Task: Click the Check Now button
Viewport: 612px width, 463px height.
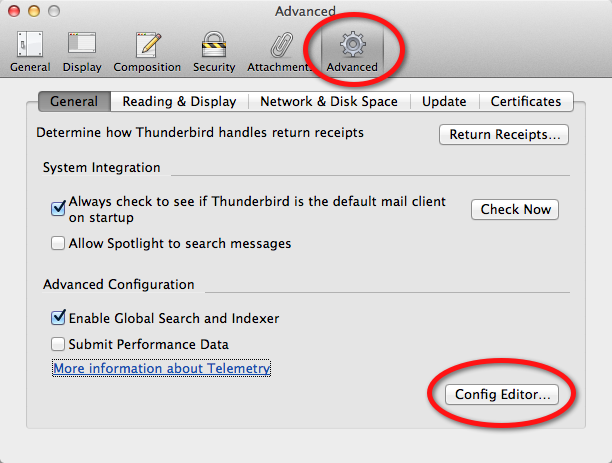Action: pyautogui.click(x=515, y=210)
